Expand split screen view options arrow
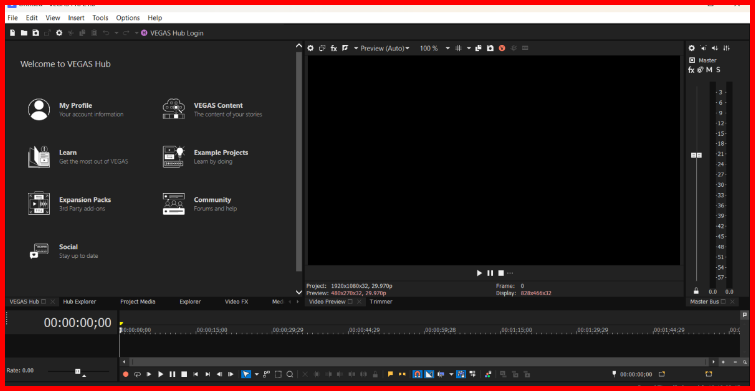 (356, 48)
